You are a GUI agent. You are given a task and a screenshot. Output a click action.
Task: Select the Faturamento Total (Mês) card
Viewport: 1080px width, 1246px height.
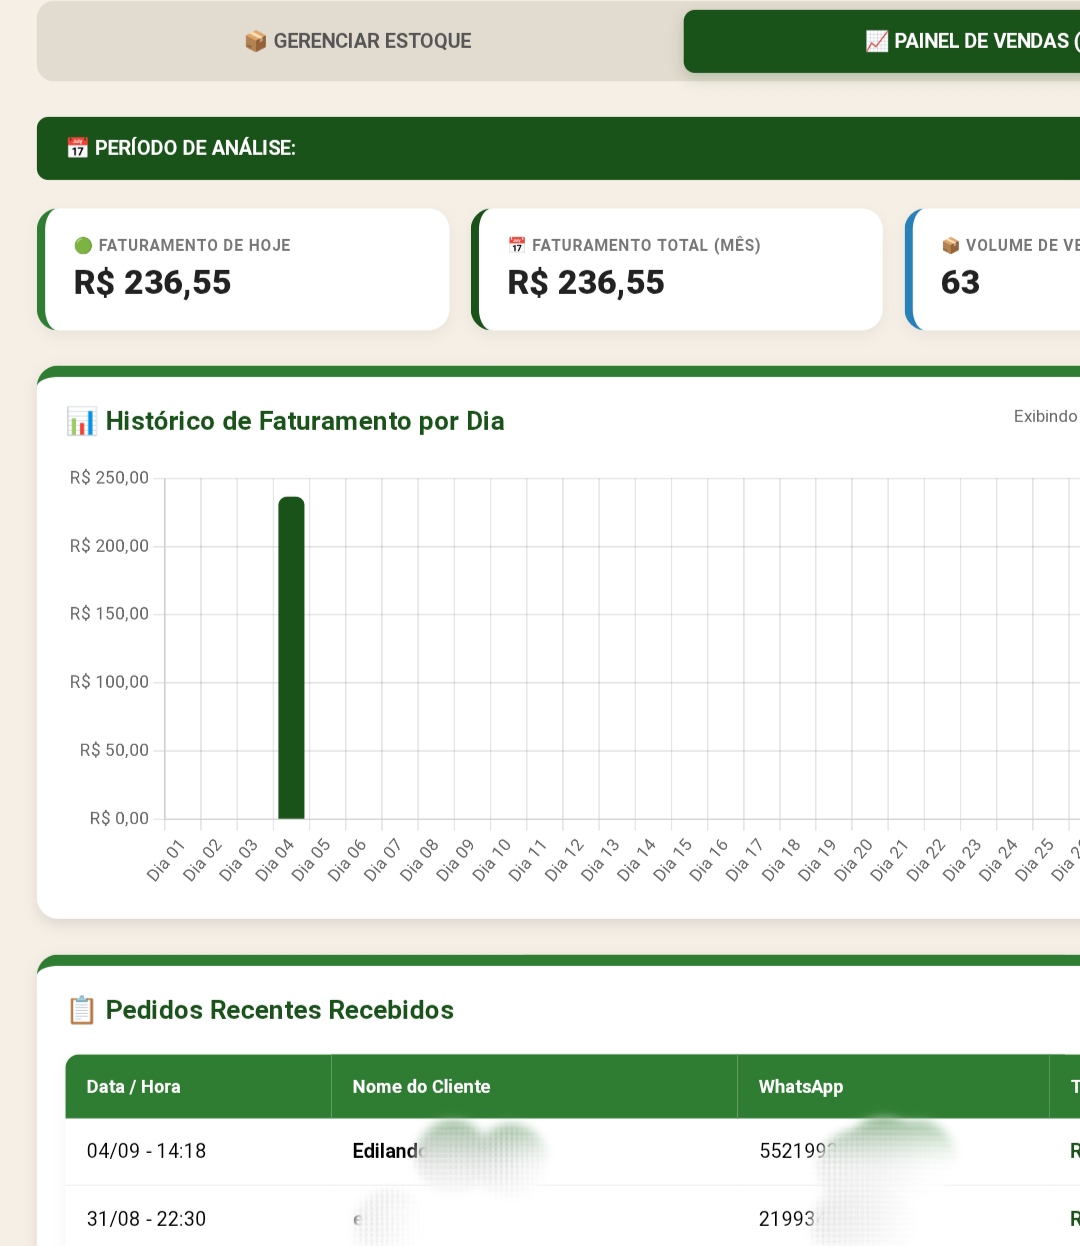click(677, 269)
